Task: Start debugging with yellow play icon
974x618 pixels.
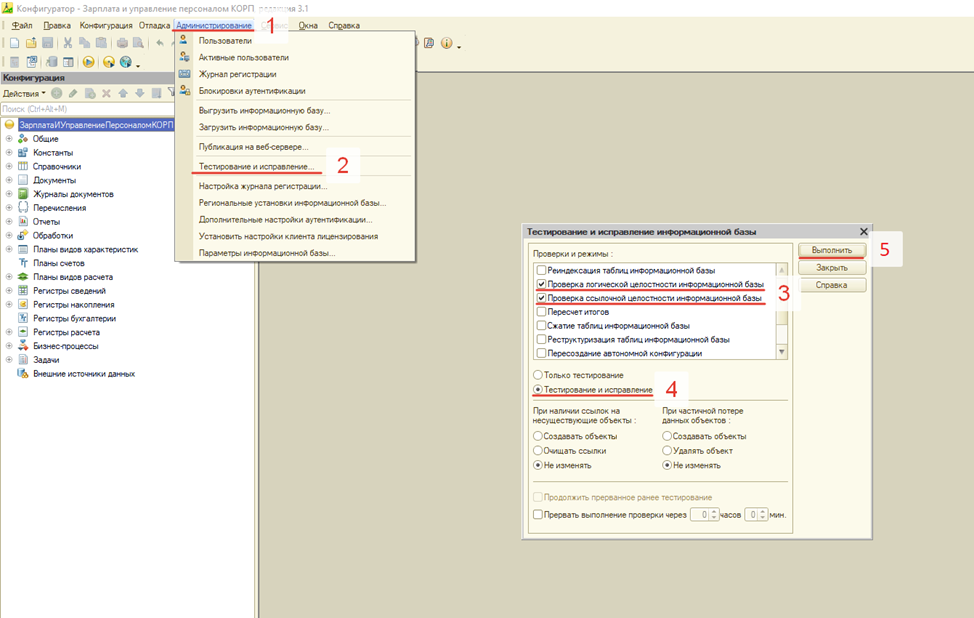Action: click(x=88, y=62)
